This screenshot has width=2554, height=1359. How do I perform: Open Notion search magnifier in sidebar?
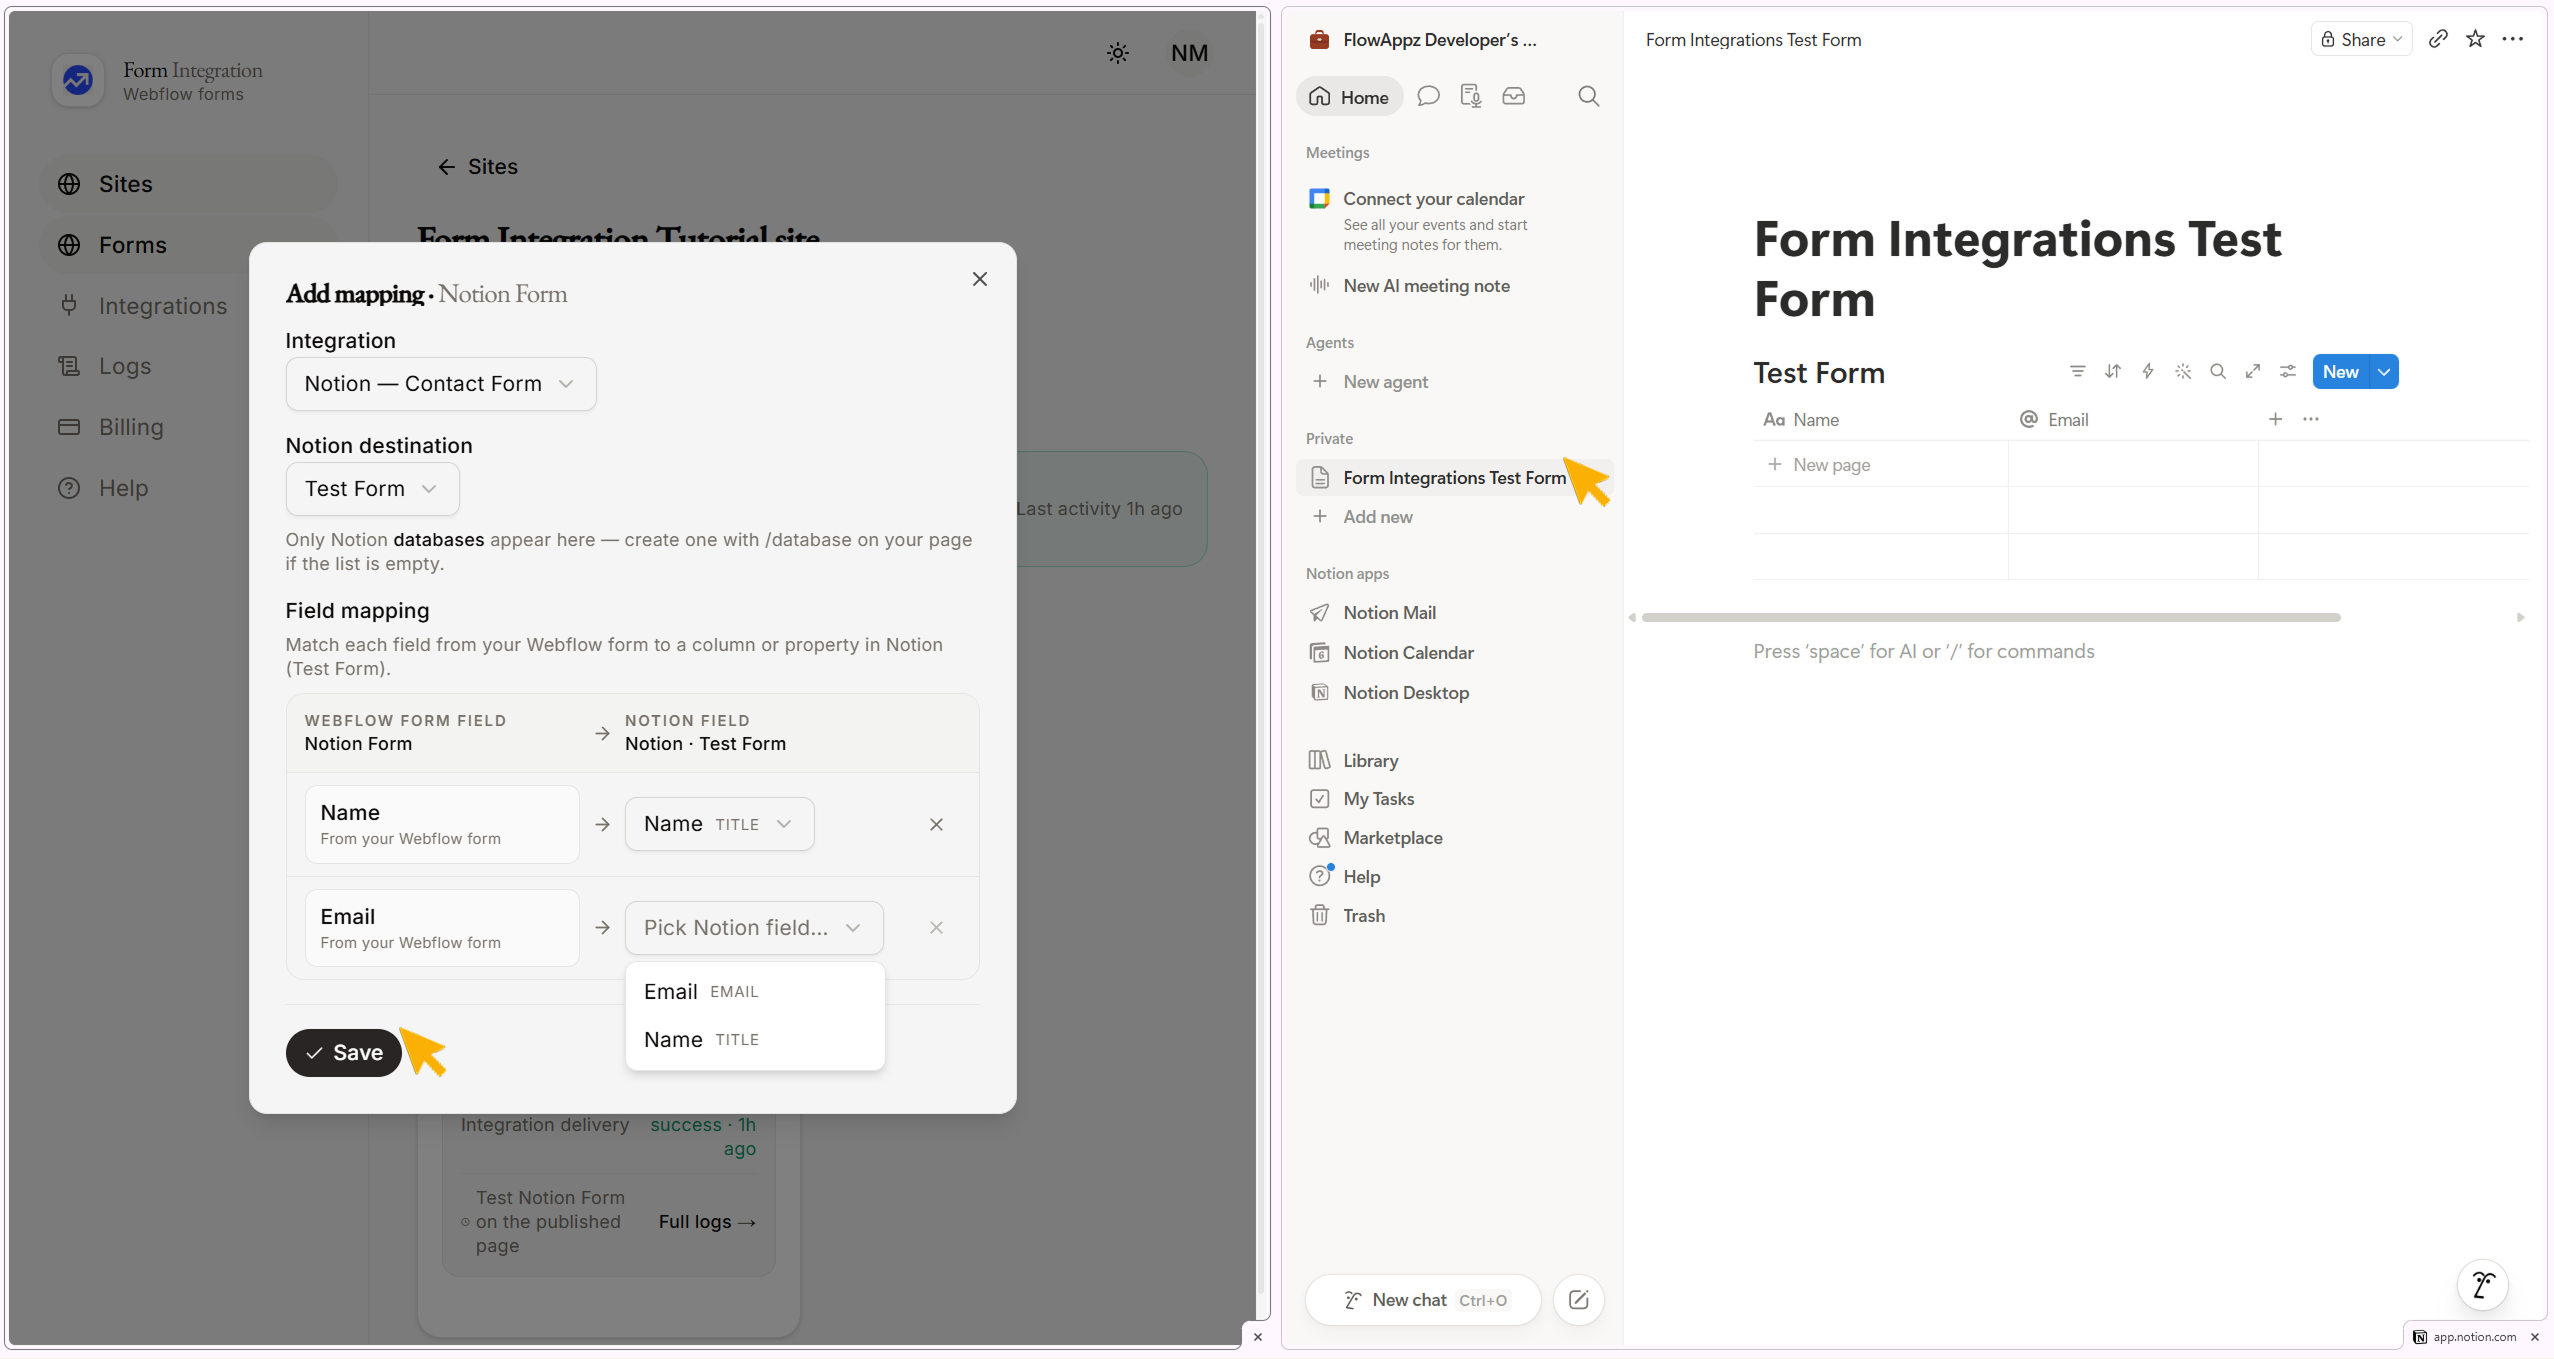pyautogui.click(x=1588, y=96)
